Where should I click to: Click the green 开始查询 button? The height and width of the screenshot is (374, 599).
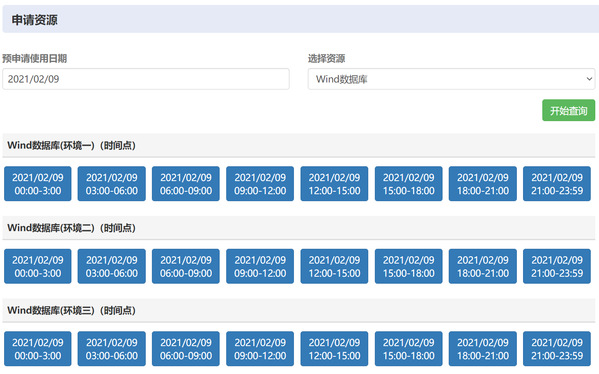(568, 110)
